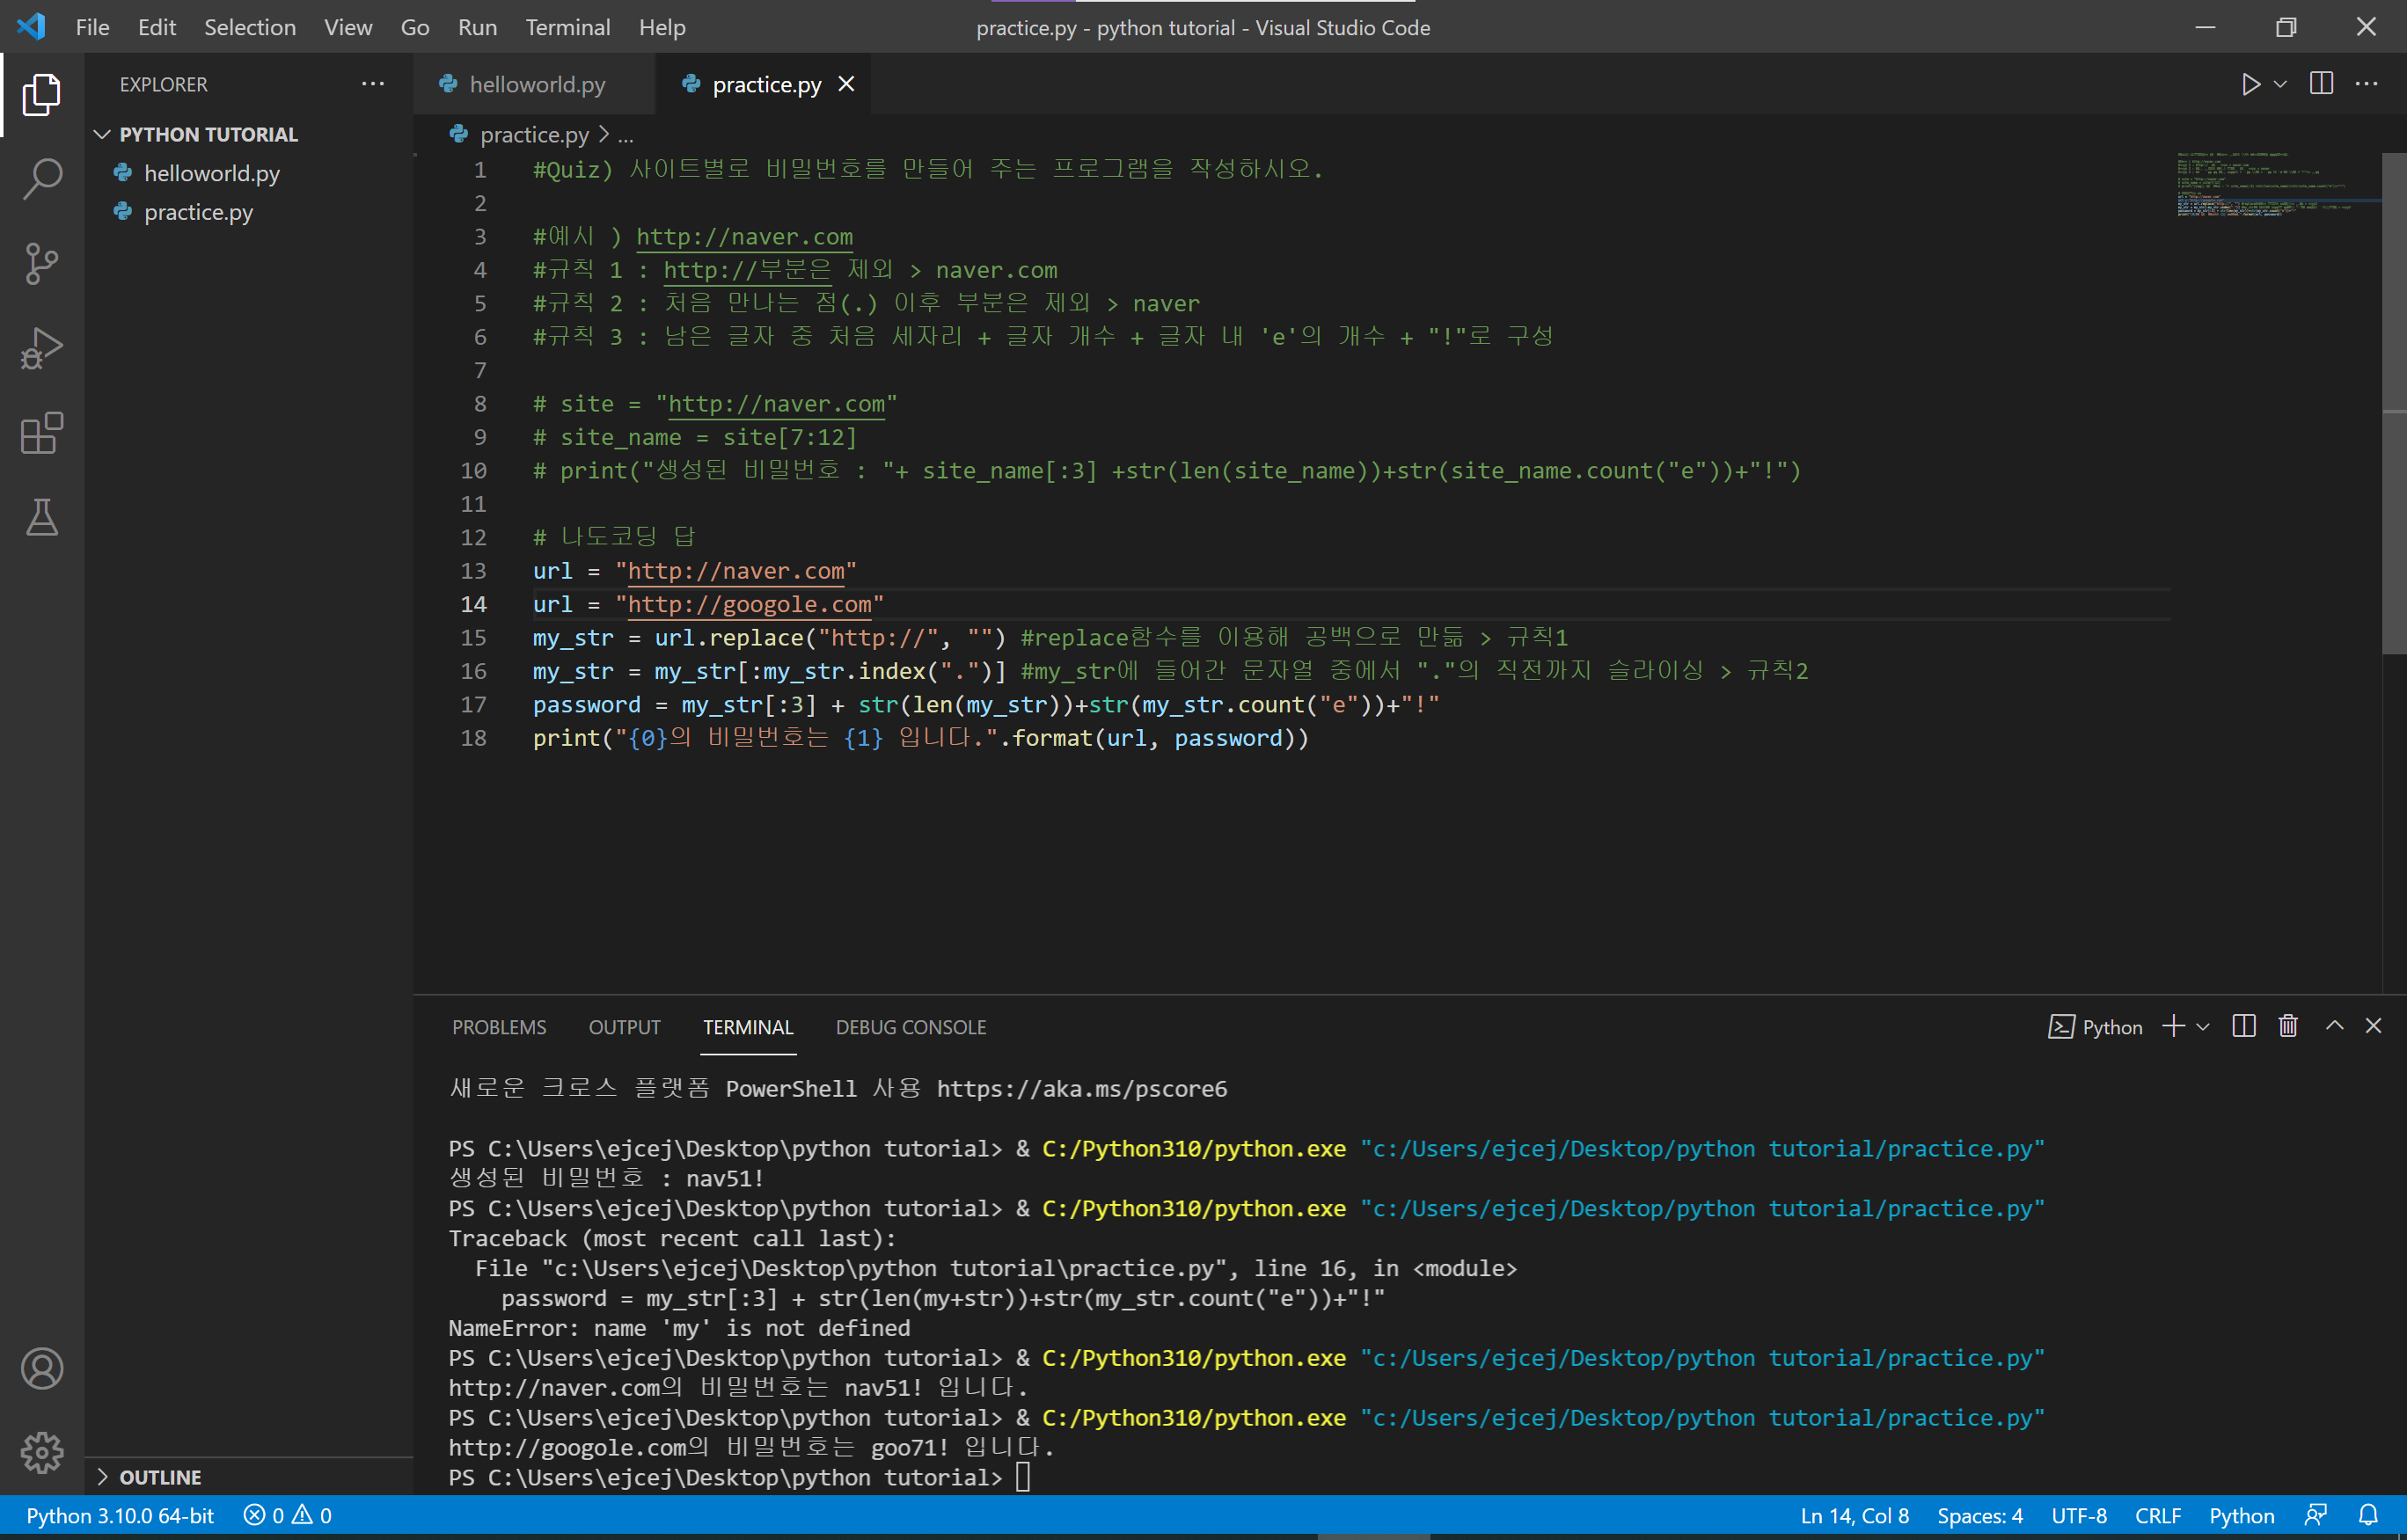The width and height of the screenshot is (2407, 1540).
Task: Open the run options dropdown arrow
Action: pyautogui.click(x=2280, y=84)
